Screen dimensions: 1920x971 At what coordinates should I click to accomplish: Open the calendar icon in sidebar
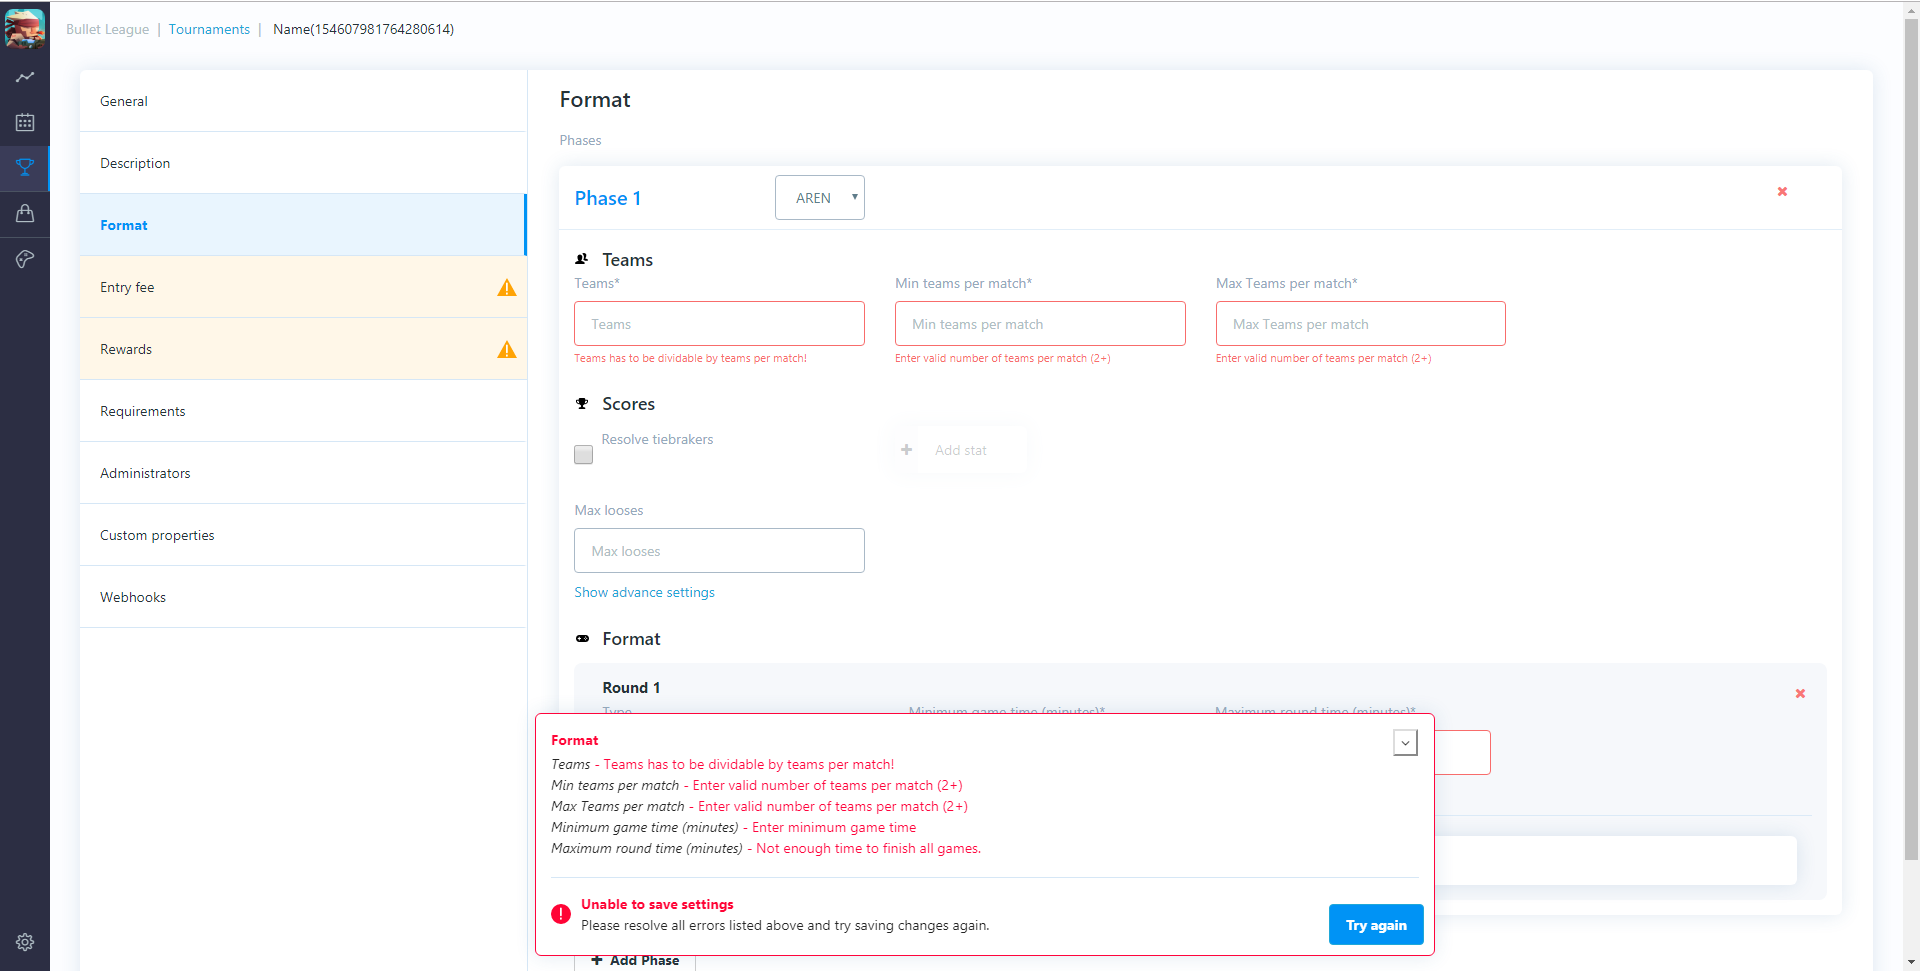click(x=25, y=122)
